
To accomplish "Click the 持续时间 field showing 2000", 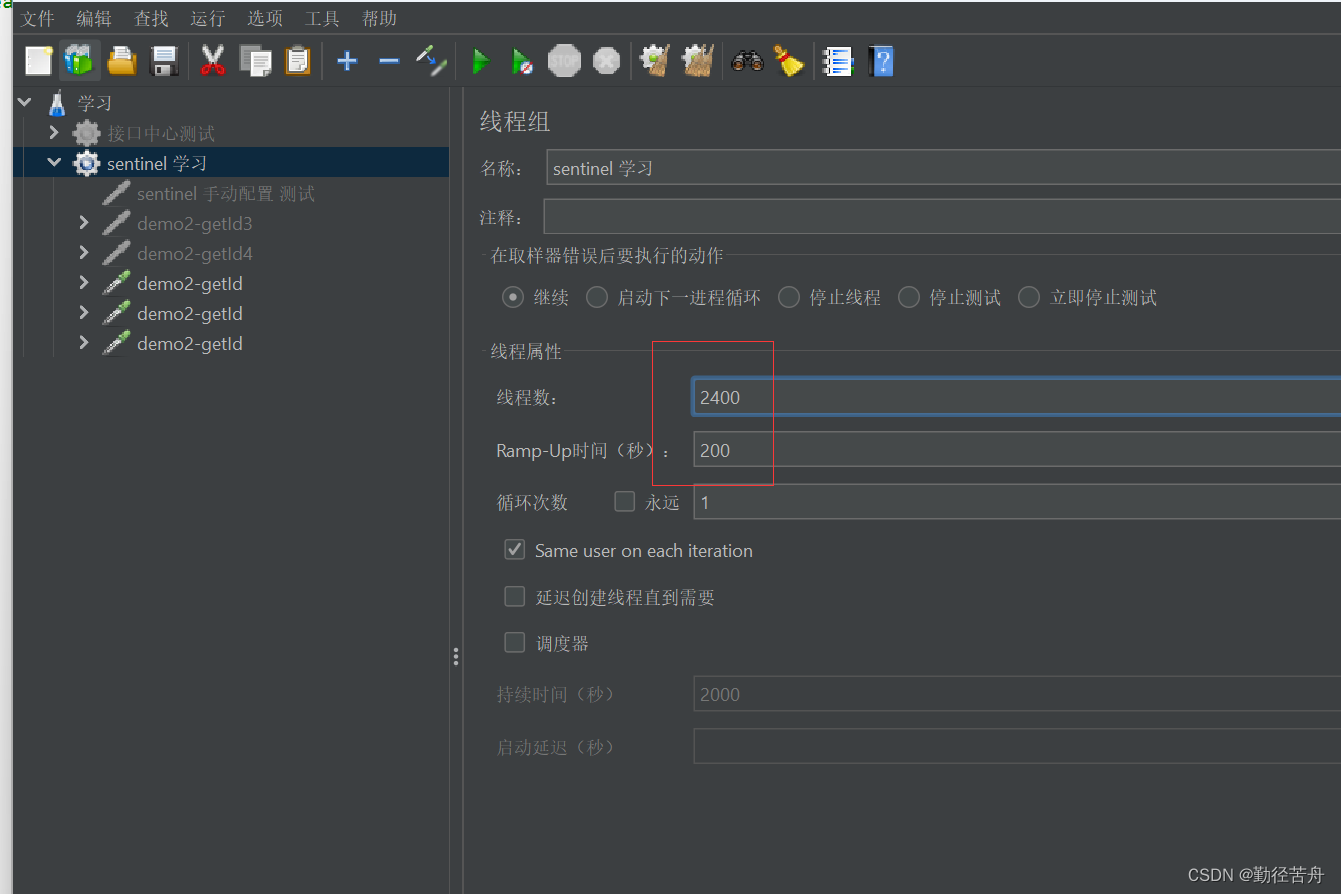I will coord(1017,694).
